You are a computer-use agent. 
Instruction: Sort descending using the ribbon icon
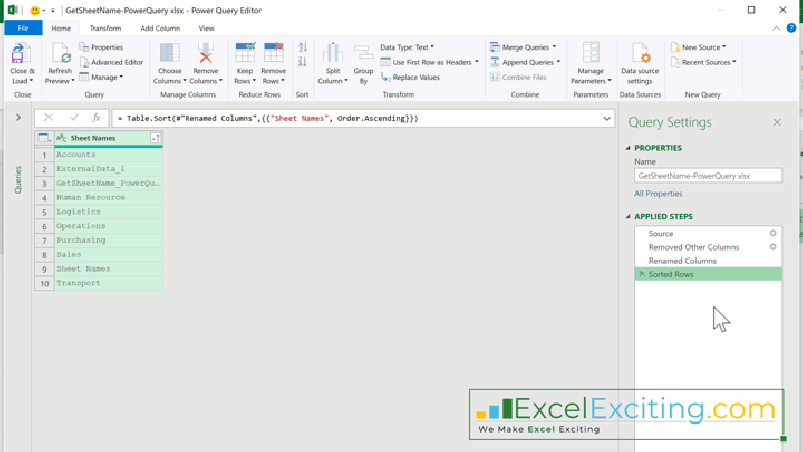pos(302,61)
